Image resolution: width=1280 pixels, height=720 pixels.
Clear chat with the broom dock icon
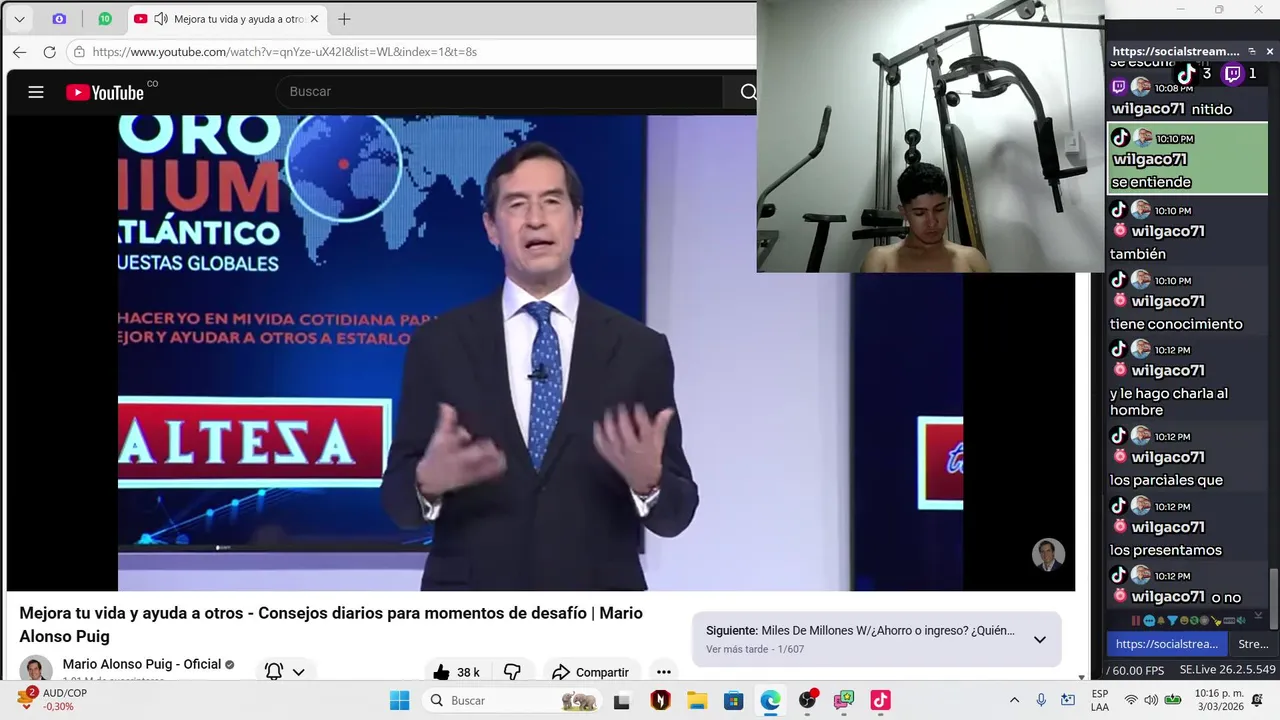click(x=1216, y=621)
